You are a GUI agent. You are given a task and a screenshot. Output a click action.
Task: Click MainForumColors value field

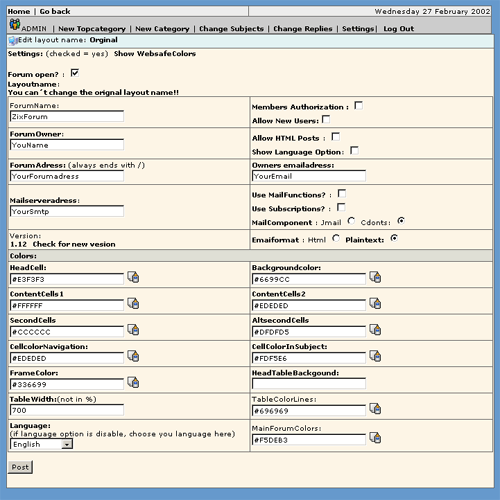(x=309, y=440)
